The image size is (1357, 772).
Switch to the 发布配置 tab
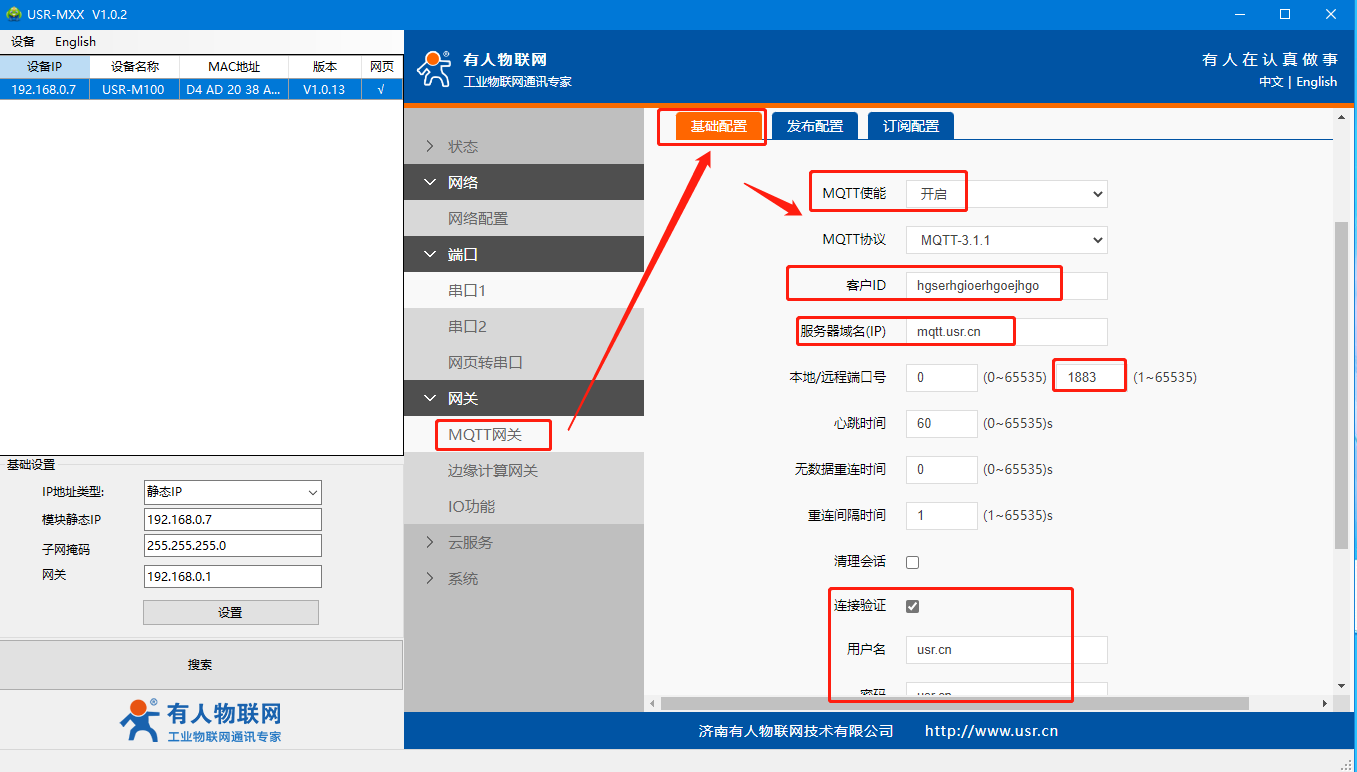click(x=814, y=126)
